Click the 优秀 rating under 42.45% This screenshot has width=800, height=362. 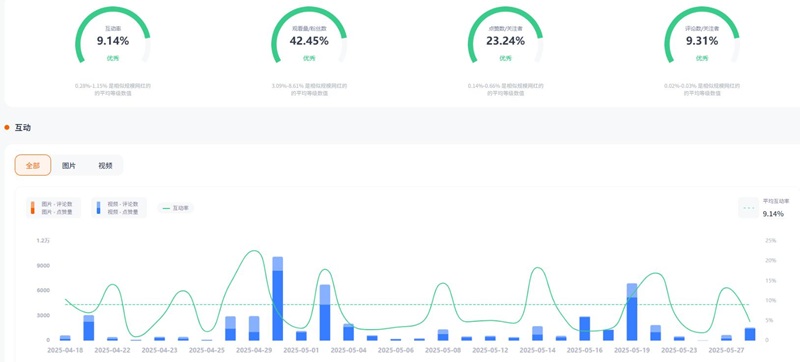309,58
